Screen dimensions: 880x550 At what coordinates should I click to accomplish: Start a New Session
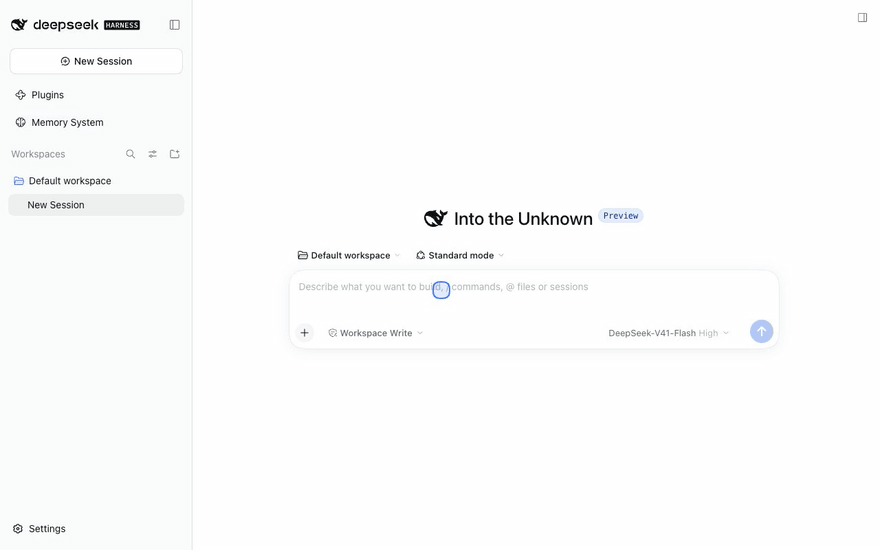click(96, 61)
